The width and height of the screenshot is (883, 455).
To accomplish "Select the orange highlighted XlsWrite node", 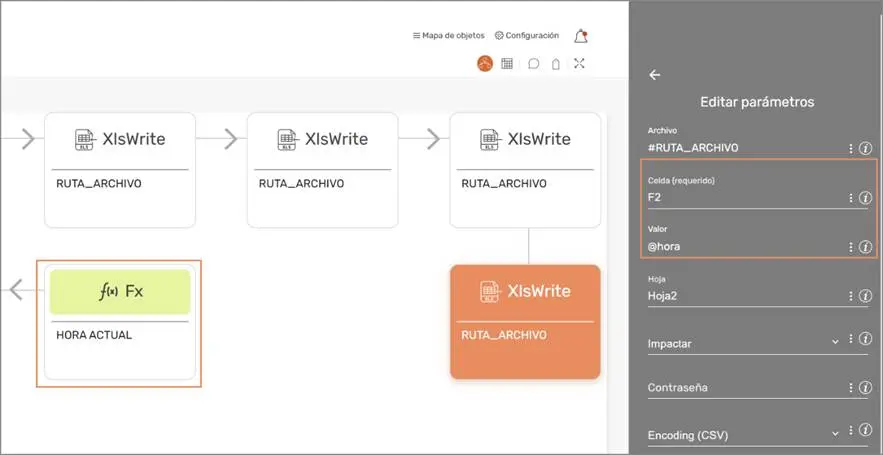I will (525, 322).
